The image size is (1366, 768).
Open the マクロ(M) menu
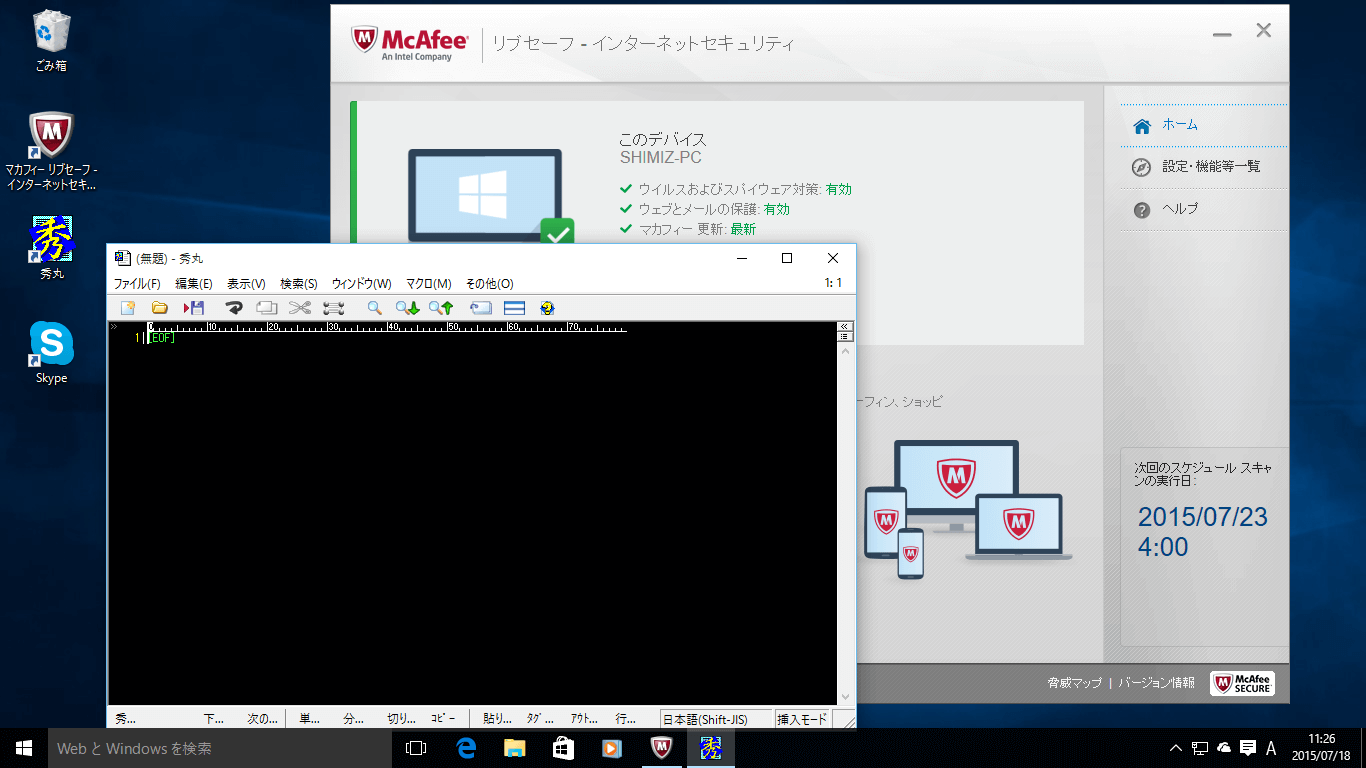click(x=429, y=284)
